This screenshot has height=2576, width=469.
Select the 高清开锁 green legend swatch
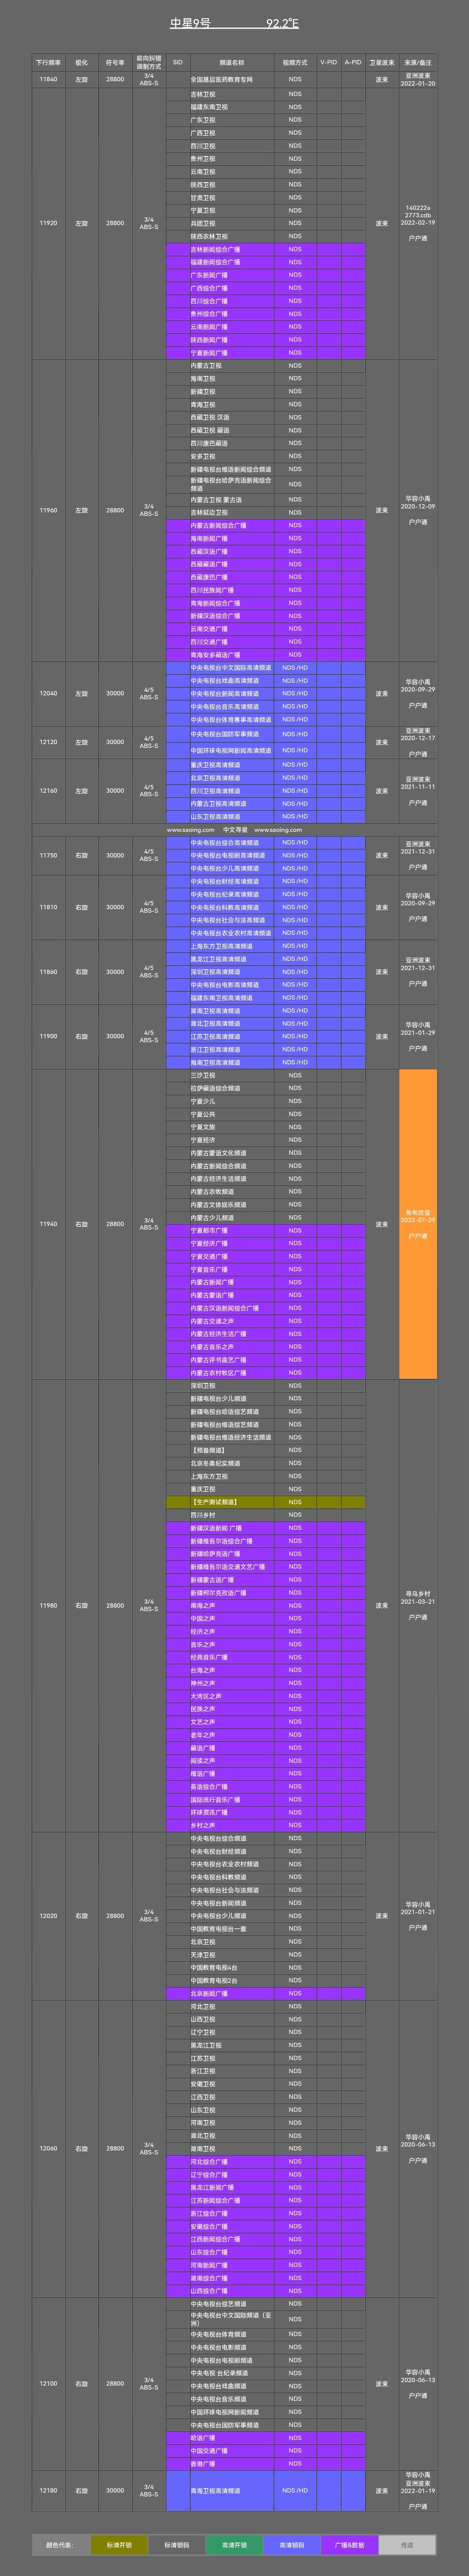click(x=235, y=2545)
